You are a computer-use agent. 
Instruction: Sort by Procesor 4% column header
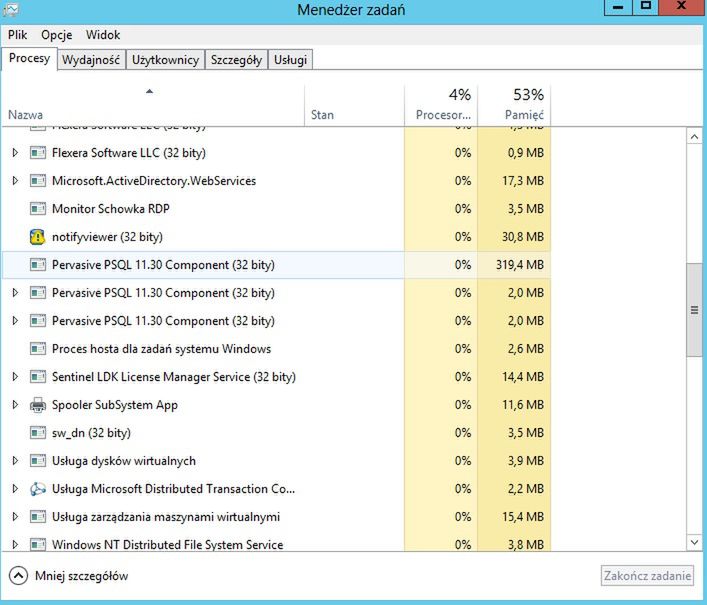click(441, 105)
